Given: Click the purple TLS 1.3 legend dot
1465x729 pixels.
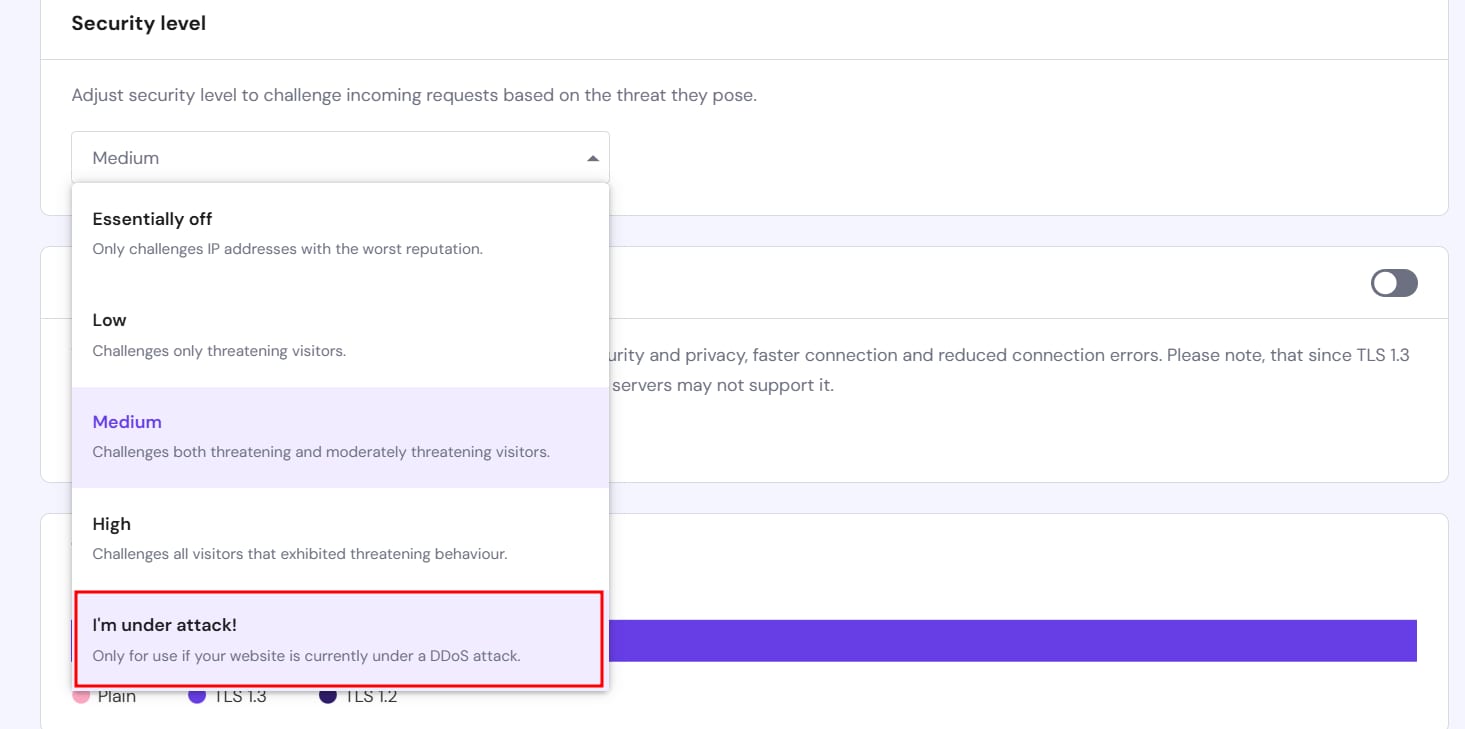Looking at the screenshot, I should pos(197,696).
